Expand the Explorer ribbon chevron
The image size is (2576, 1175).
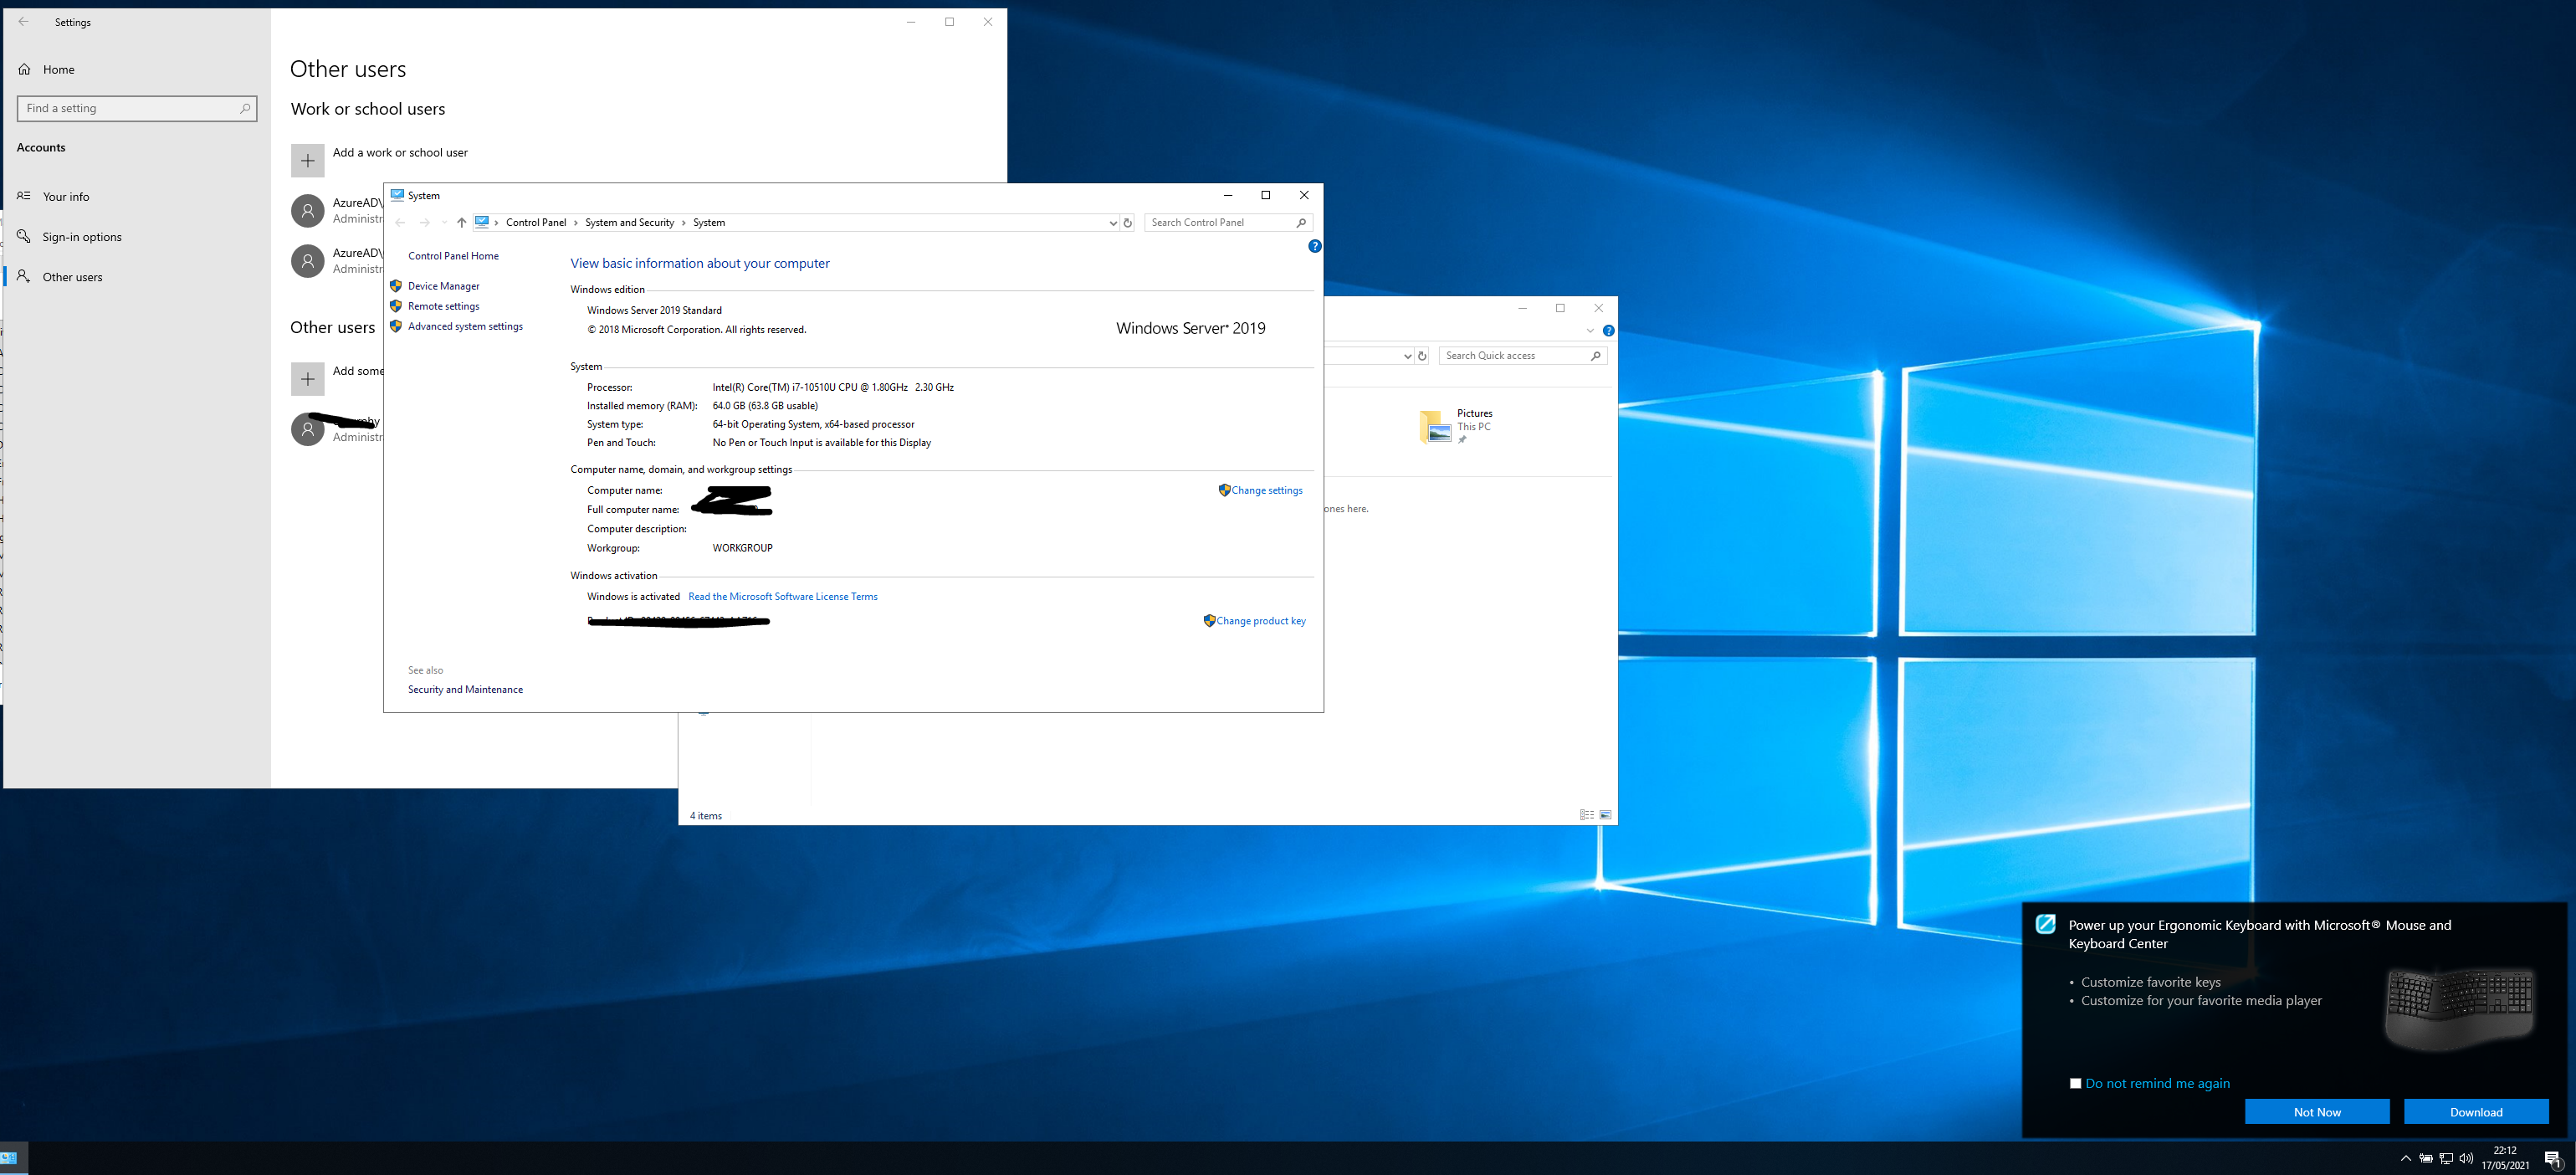pyautogui.click(x=1590, y=331)
